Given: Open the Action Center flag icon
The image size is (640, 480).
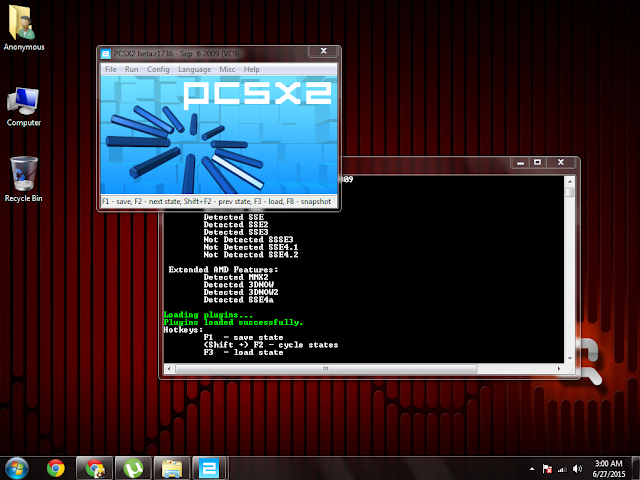Looking at the screenshot, I should (547, 469).
